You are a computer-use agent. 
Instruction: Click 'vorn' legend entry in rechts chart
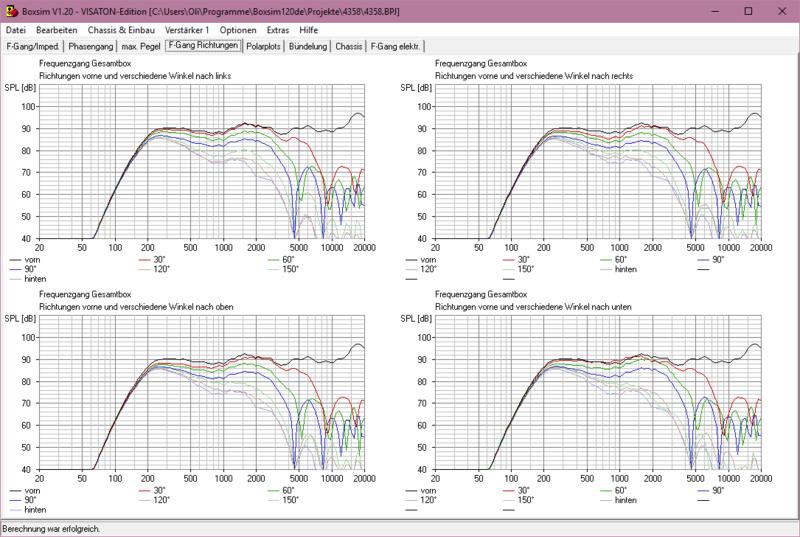421,260
